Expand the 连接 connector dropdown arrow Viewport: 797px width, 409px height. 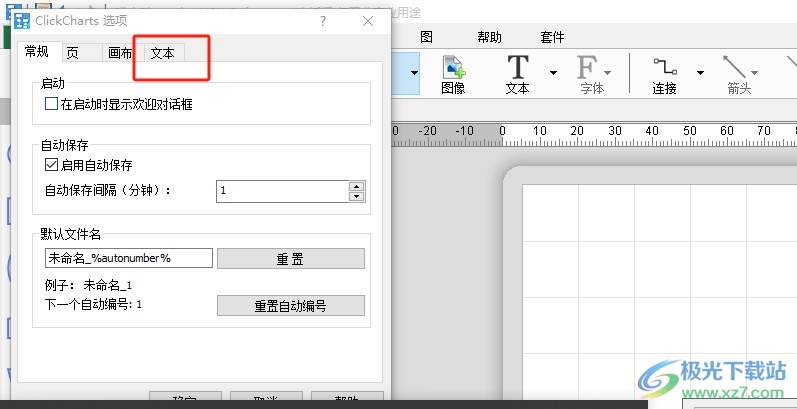pyautogui.click(x=700, y=73)
